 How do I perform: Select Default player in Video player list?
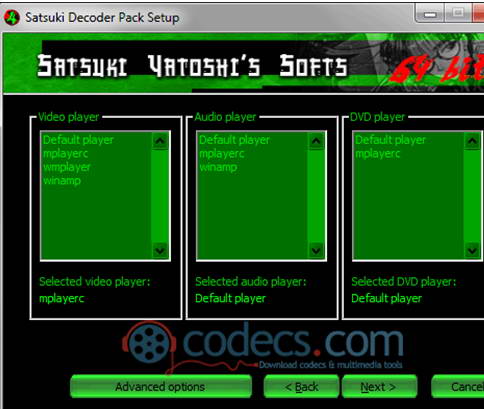pos(78,140)
